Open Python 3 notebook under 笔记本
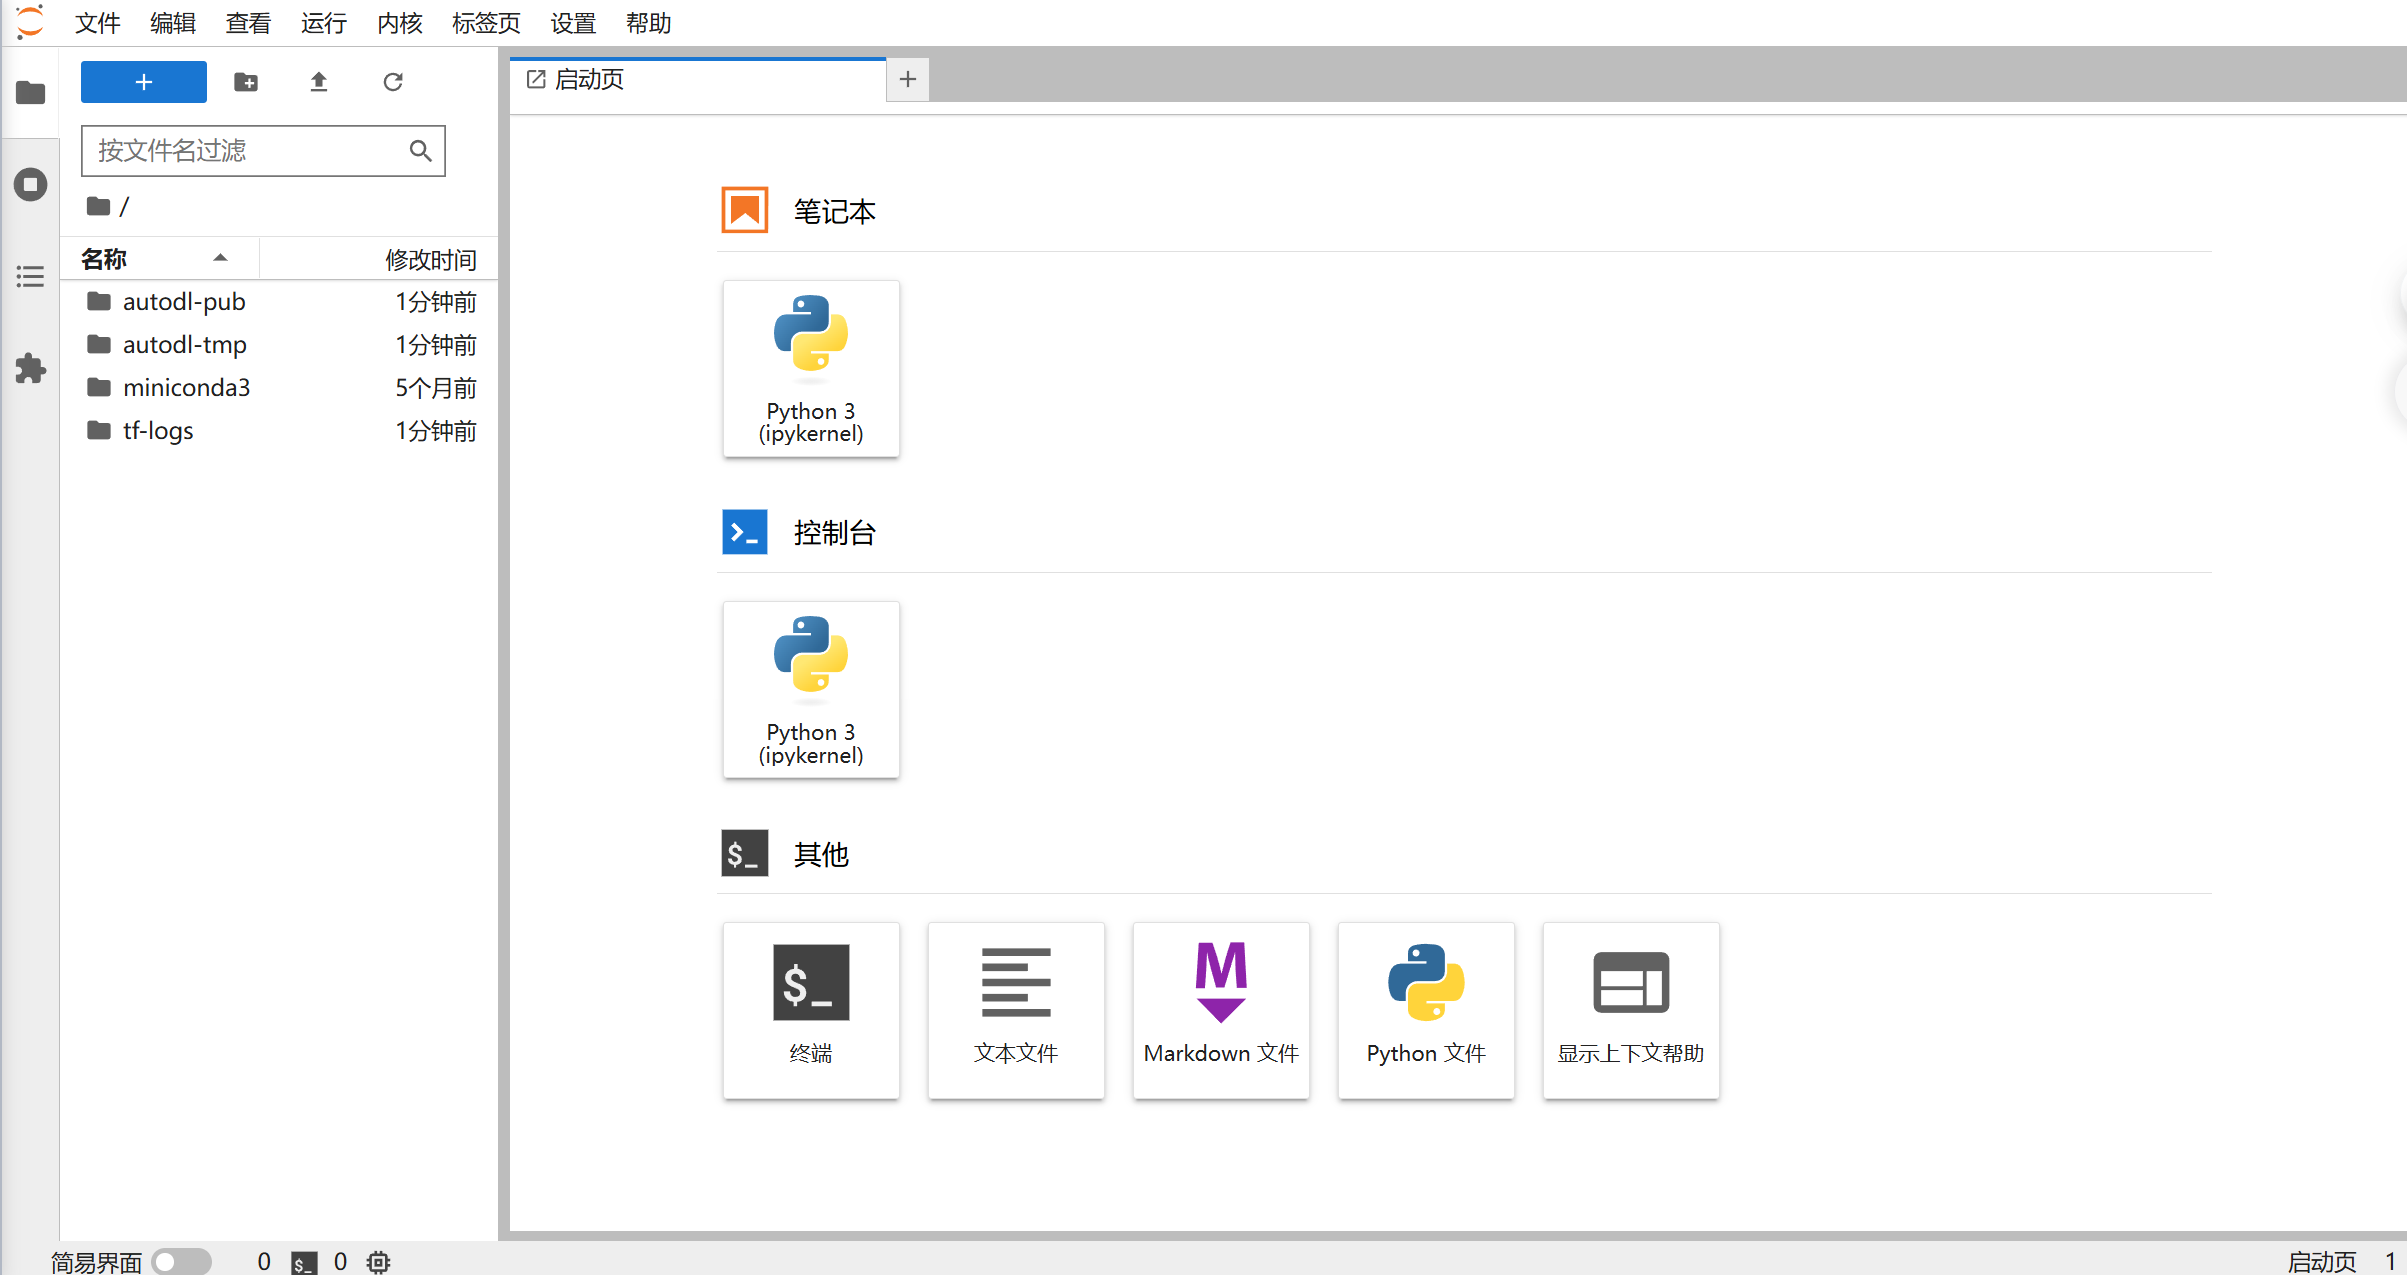2407x1275 pixels. click(811, 369)
